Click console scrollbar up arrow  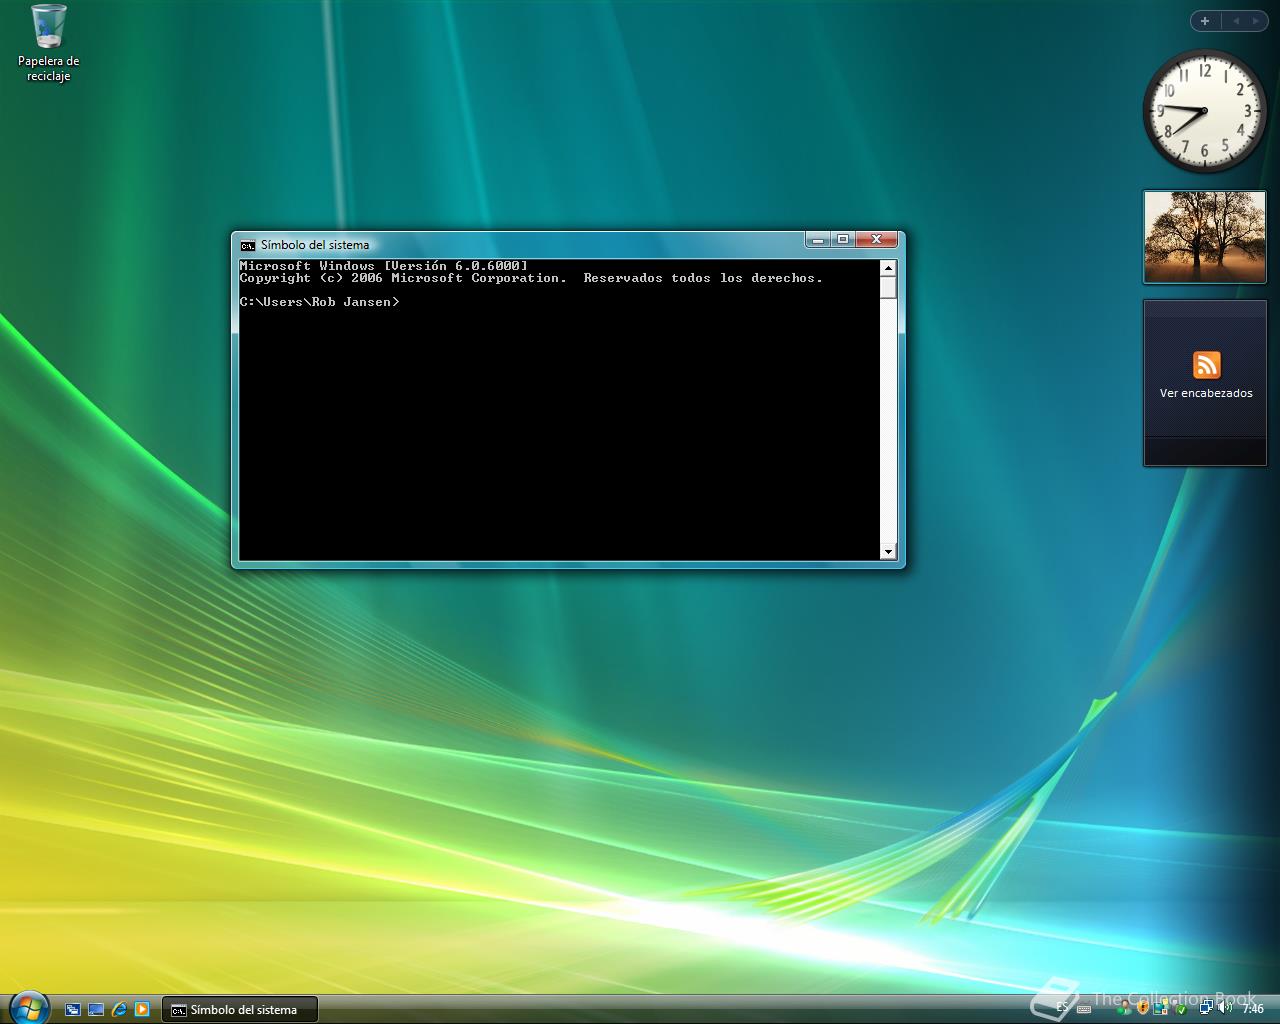pos(888,267)
